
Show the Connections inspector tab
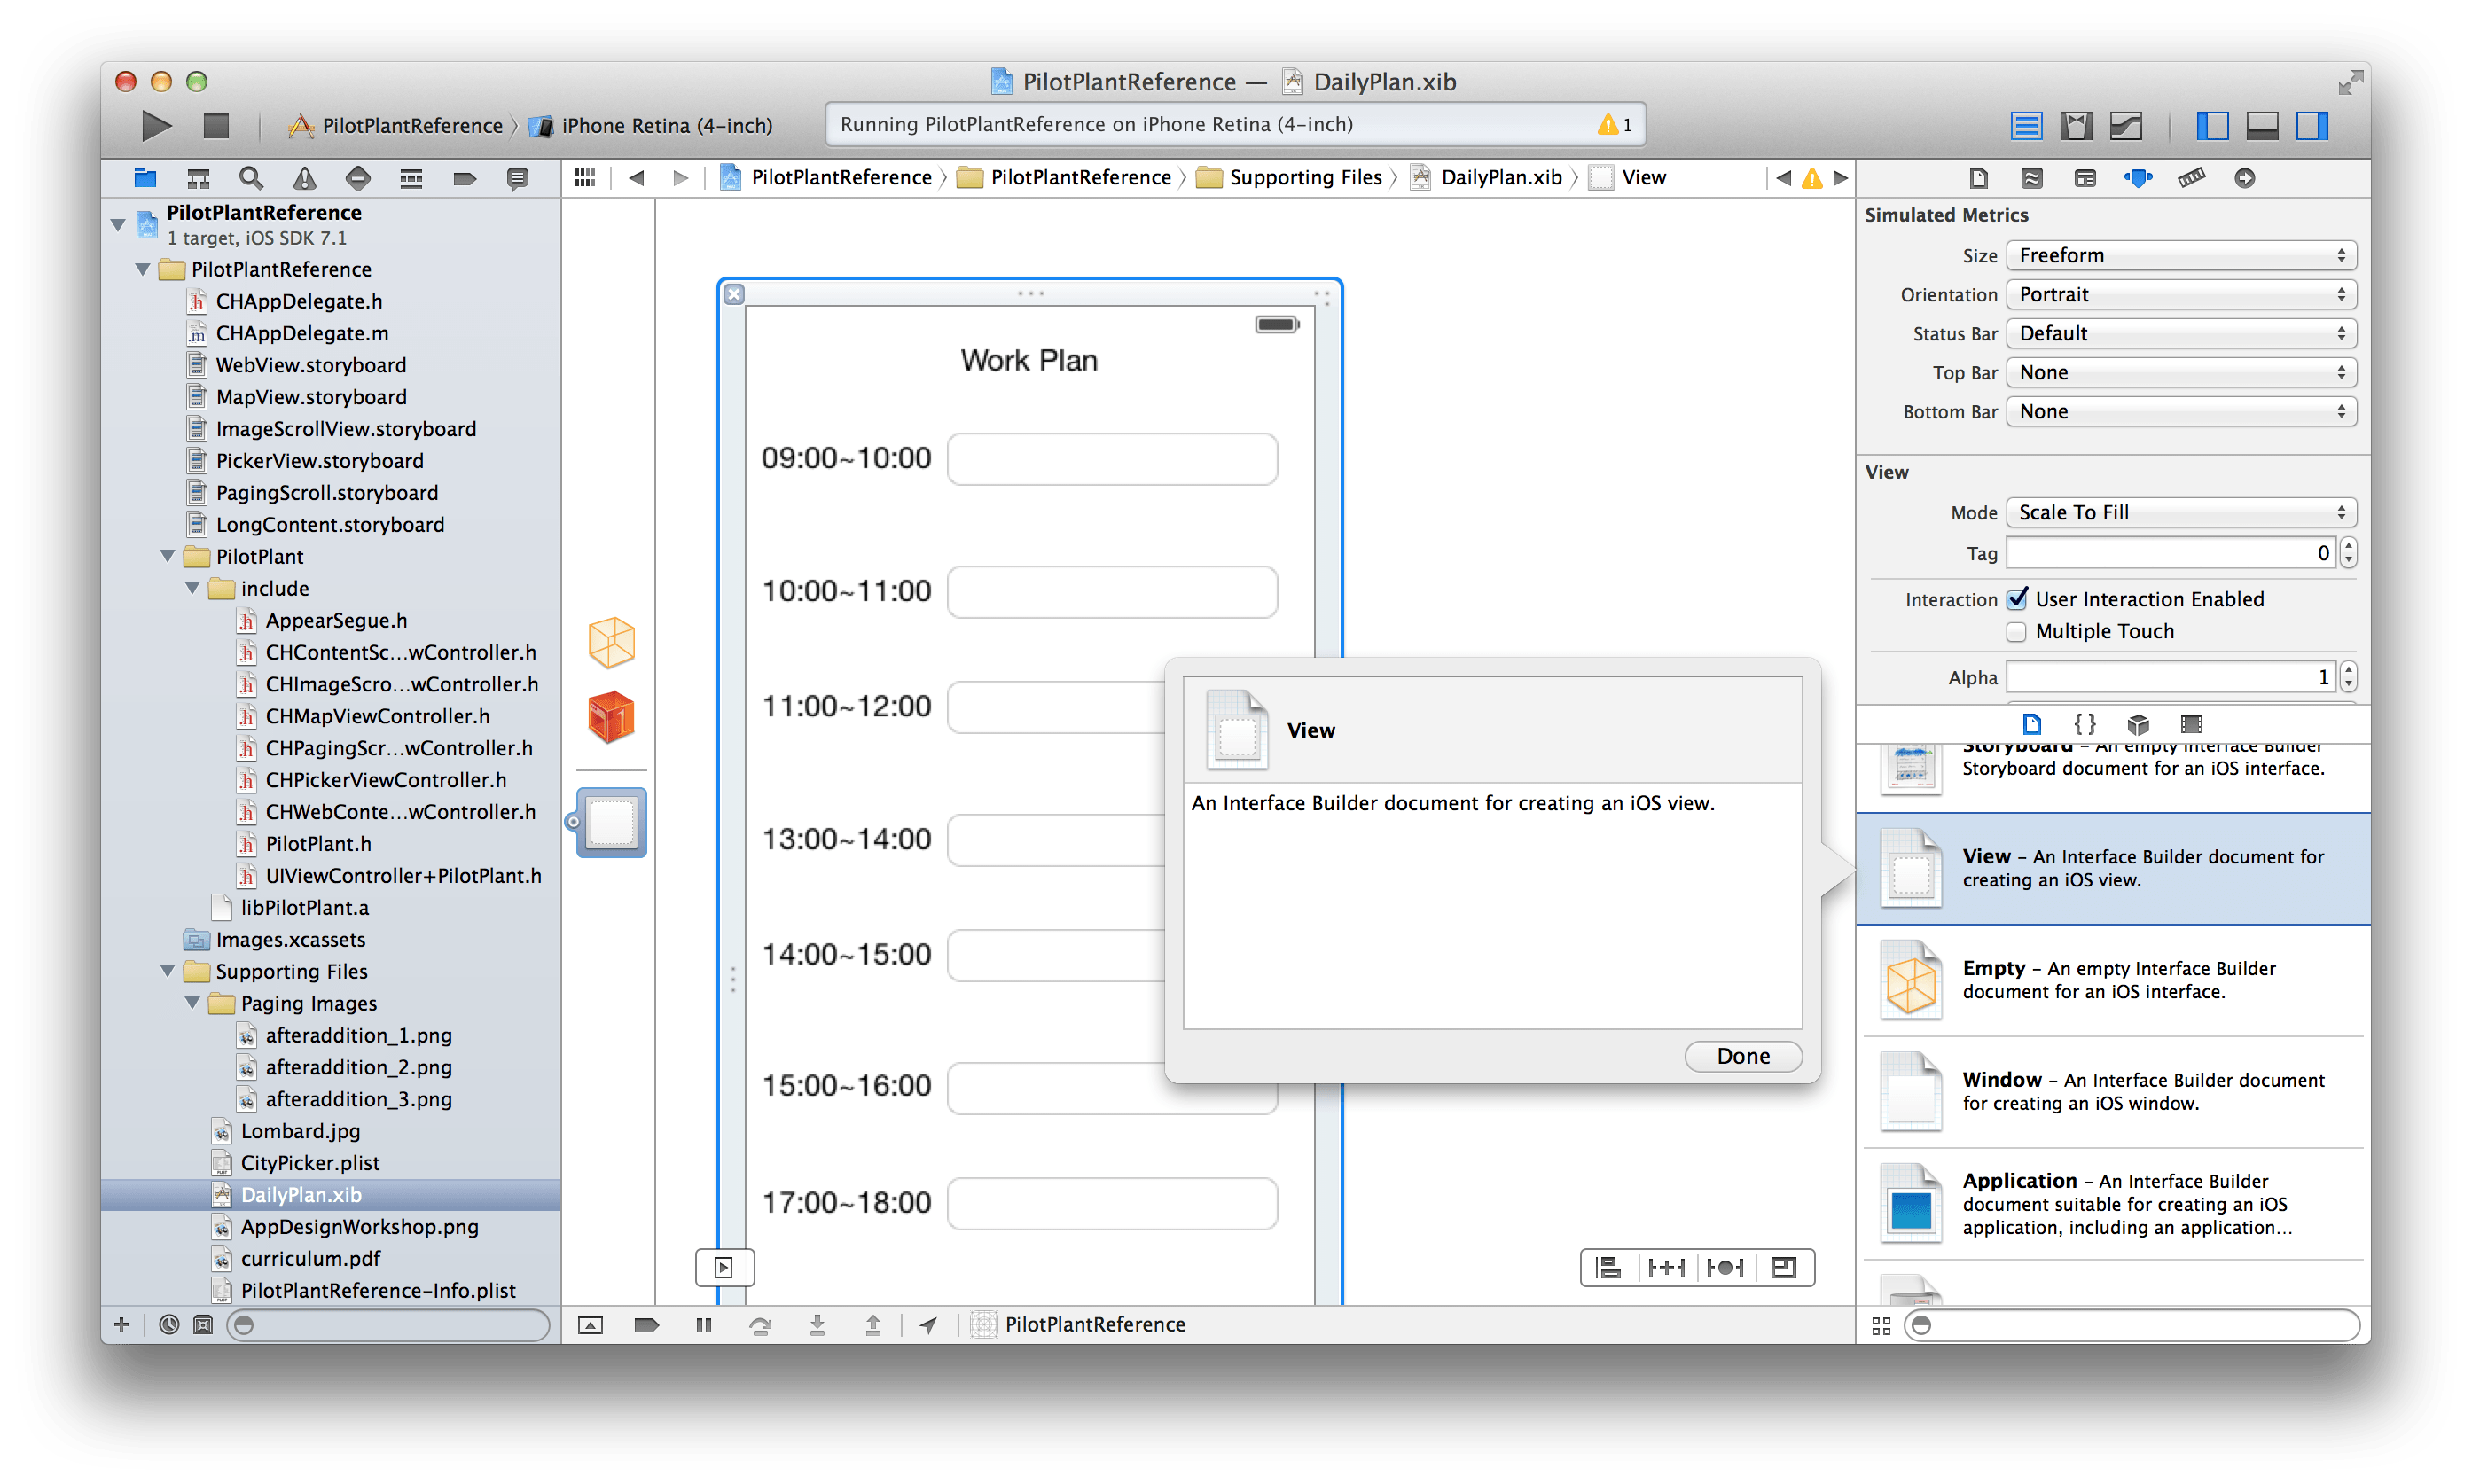(x=2245, y=178)
